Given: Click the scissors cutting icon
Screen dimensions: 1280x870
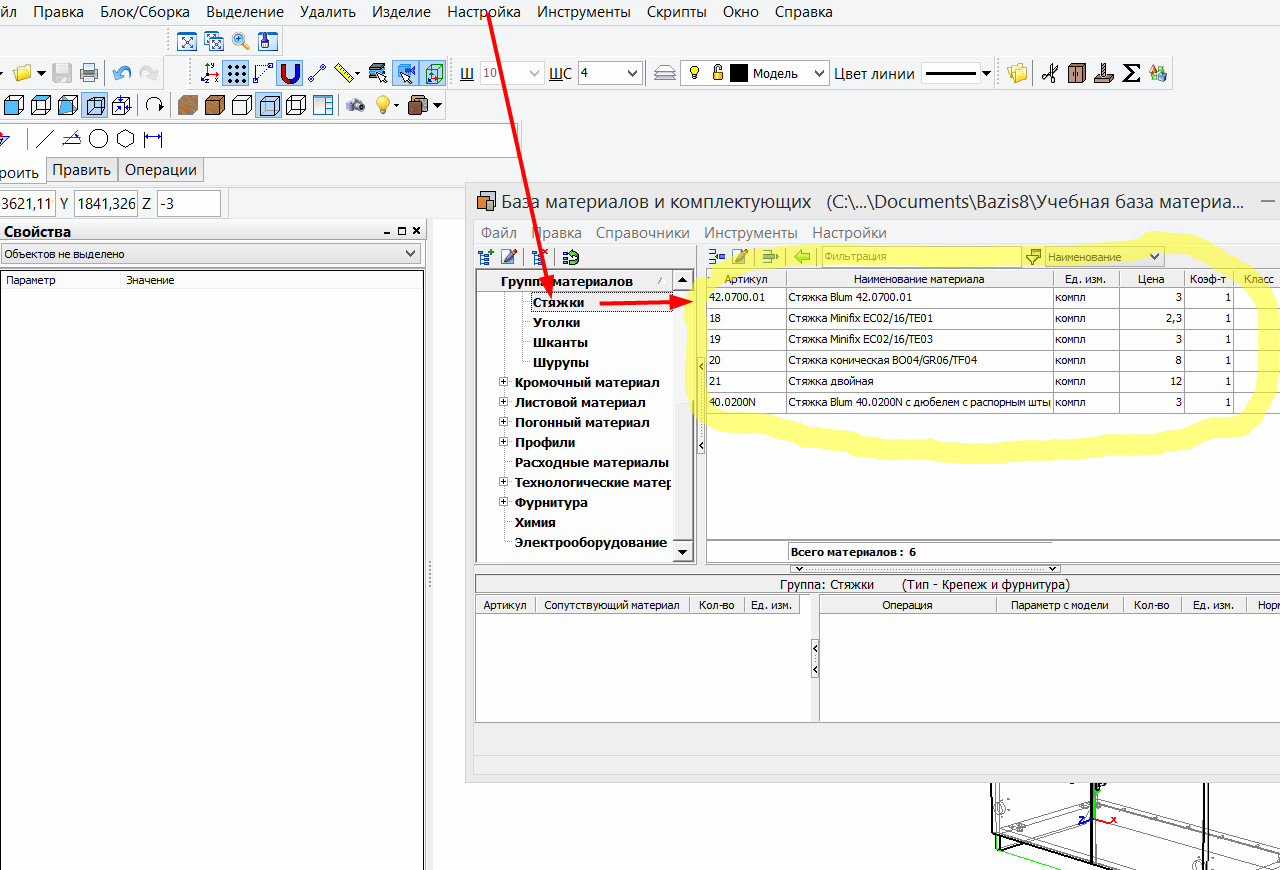Looking at the screenshot, I should [1049, 73].
